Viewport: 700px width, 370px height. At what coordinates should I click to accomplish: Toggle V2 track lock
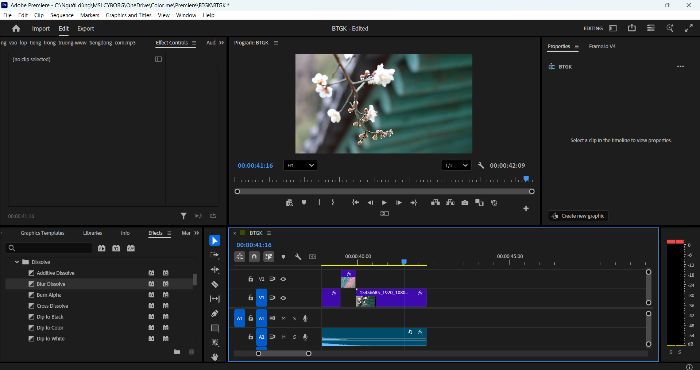pos(250,279)
